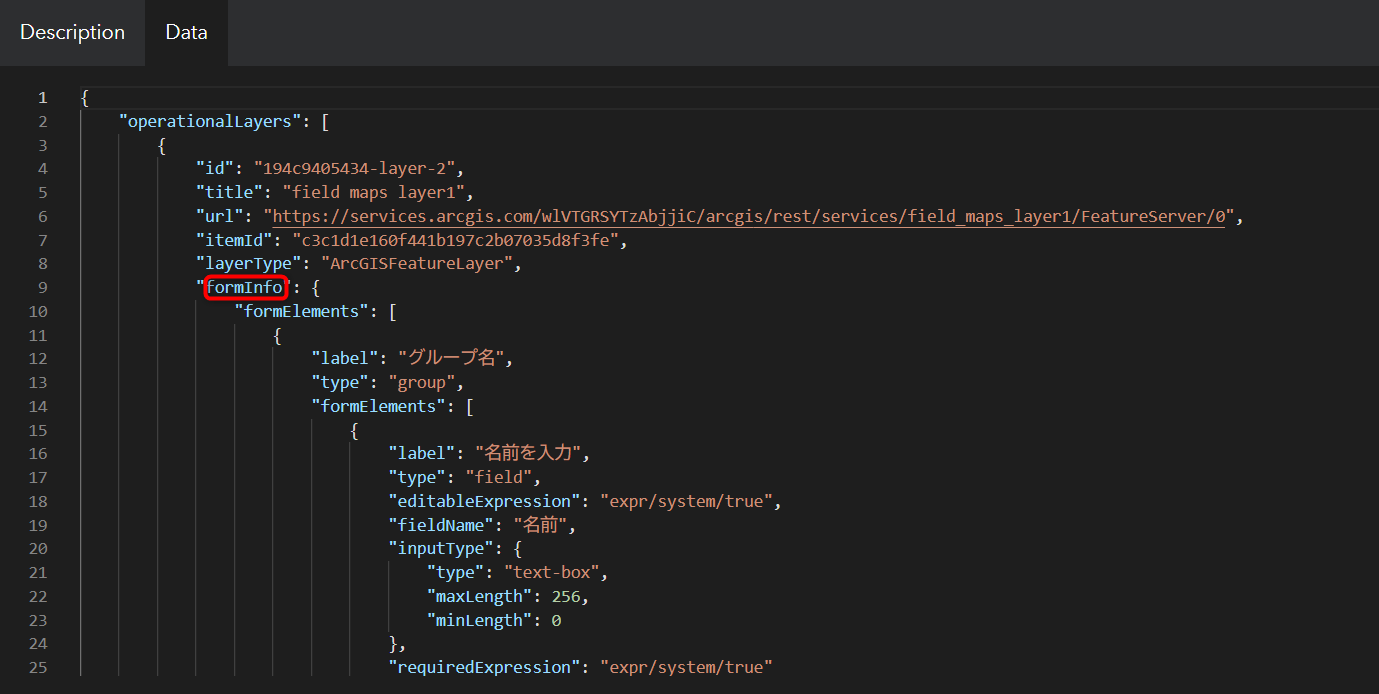Screen dimensions: 1379x694
Task: Select the Data tab
Action: coord(186,32)
